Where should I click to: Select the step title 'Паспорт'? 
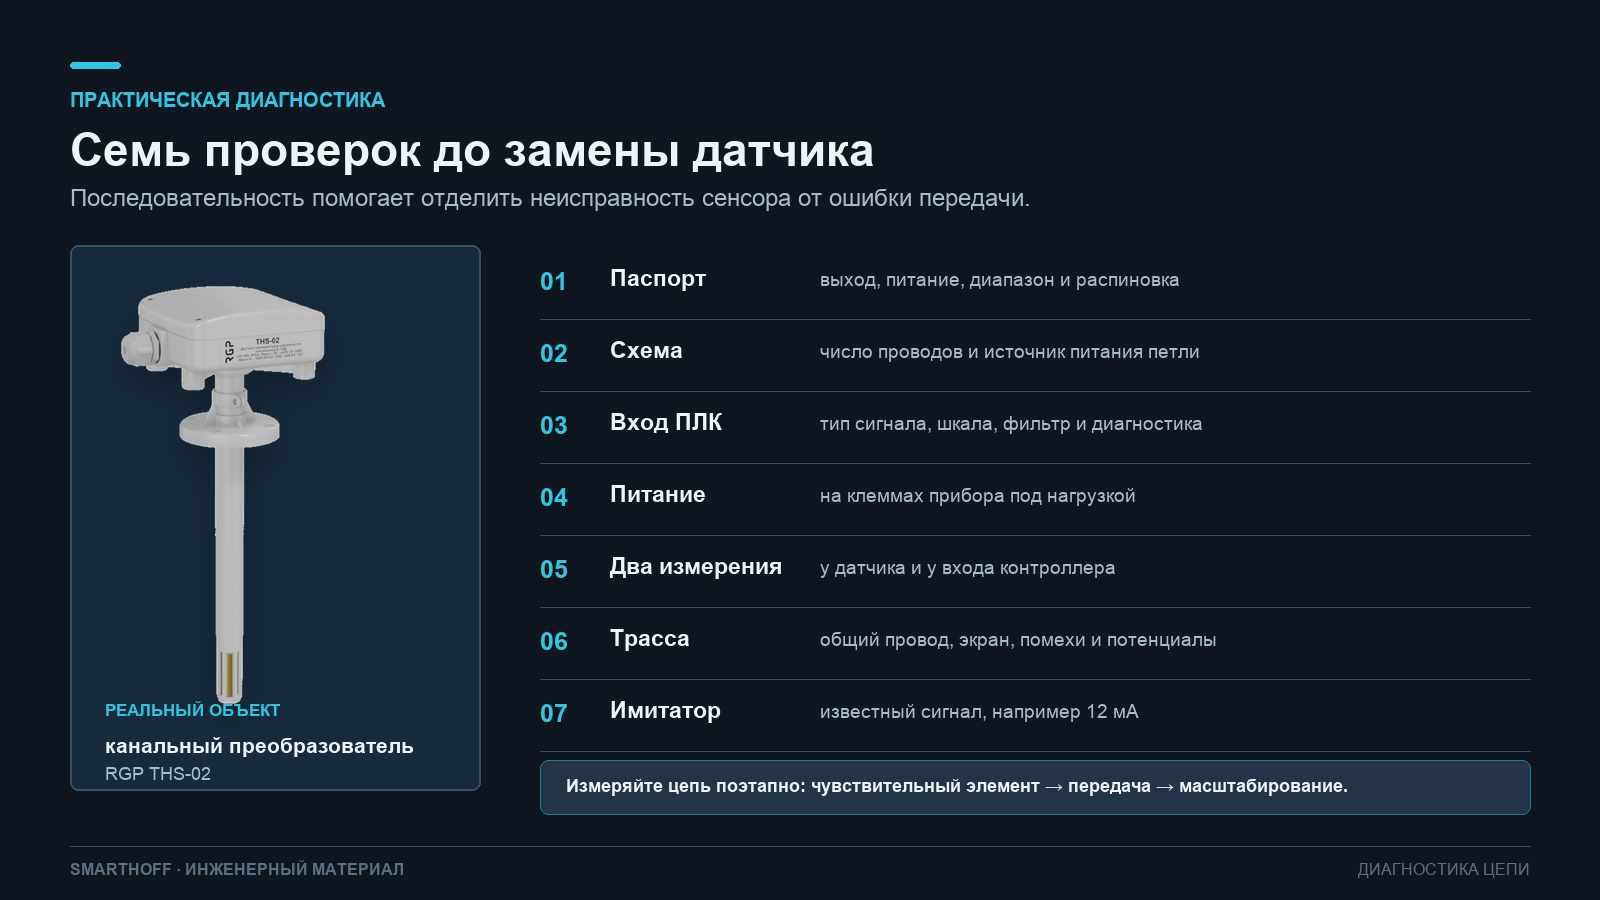658,279
